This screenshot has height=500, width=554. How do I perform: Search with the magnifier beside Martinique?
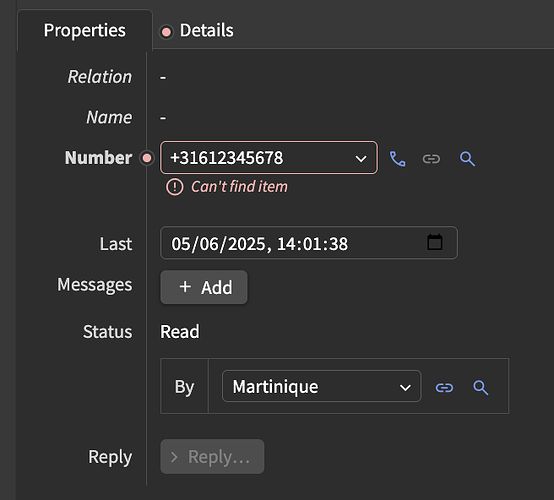tap(481, 388)
